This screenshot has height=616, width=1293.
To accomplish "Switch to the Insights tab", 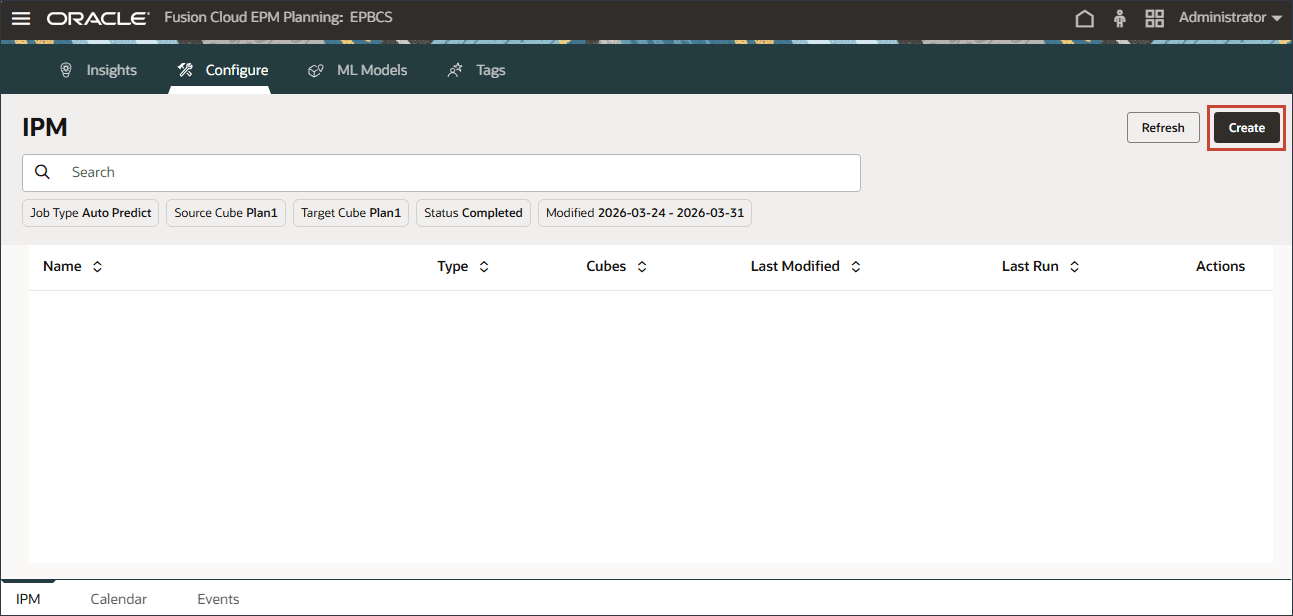I will [98, 70].
